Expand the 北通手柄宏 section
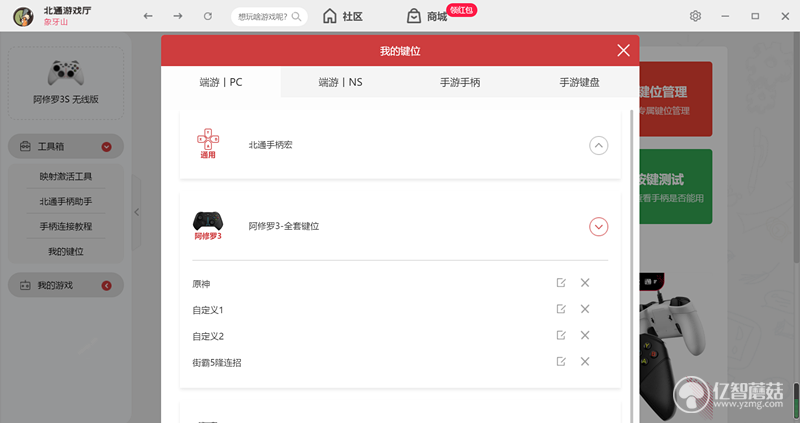This screenshot has width=800, height=423. pyautogui.click(x=598, y=145)
